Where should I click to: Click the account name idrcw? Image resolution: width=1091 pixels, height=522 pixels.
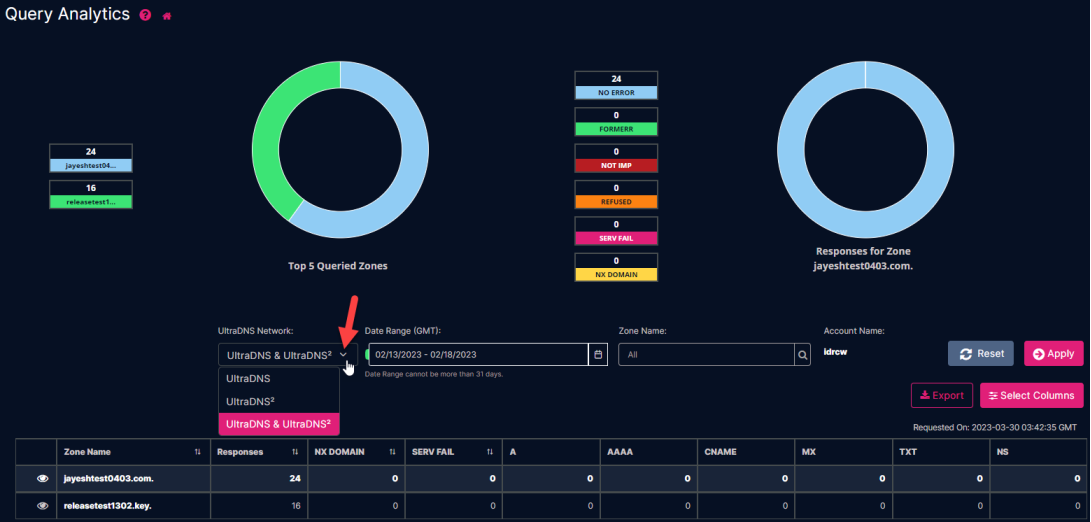click(x=835, y=352)
